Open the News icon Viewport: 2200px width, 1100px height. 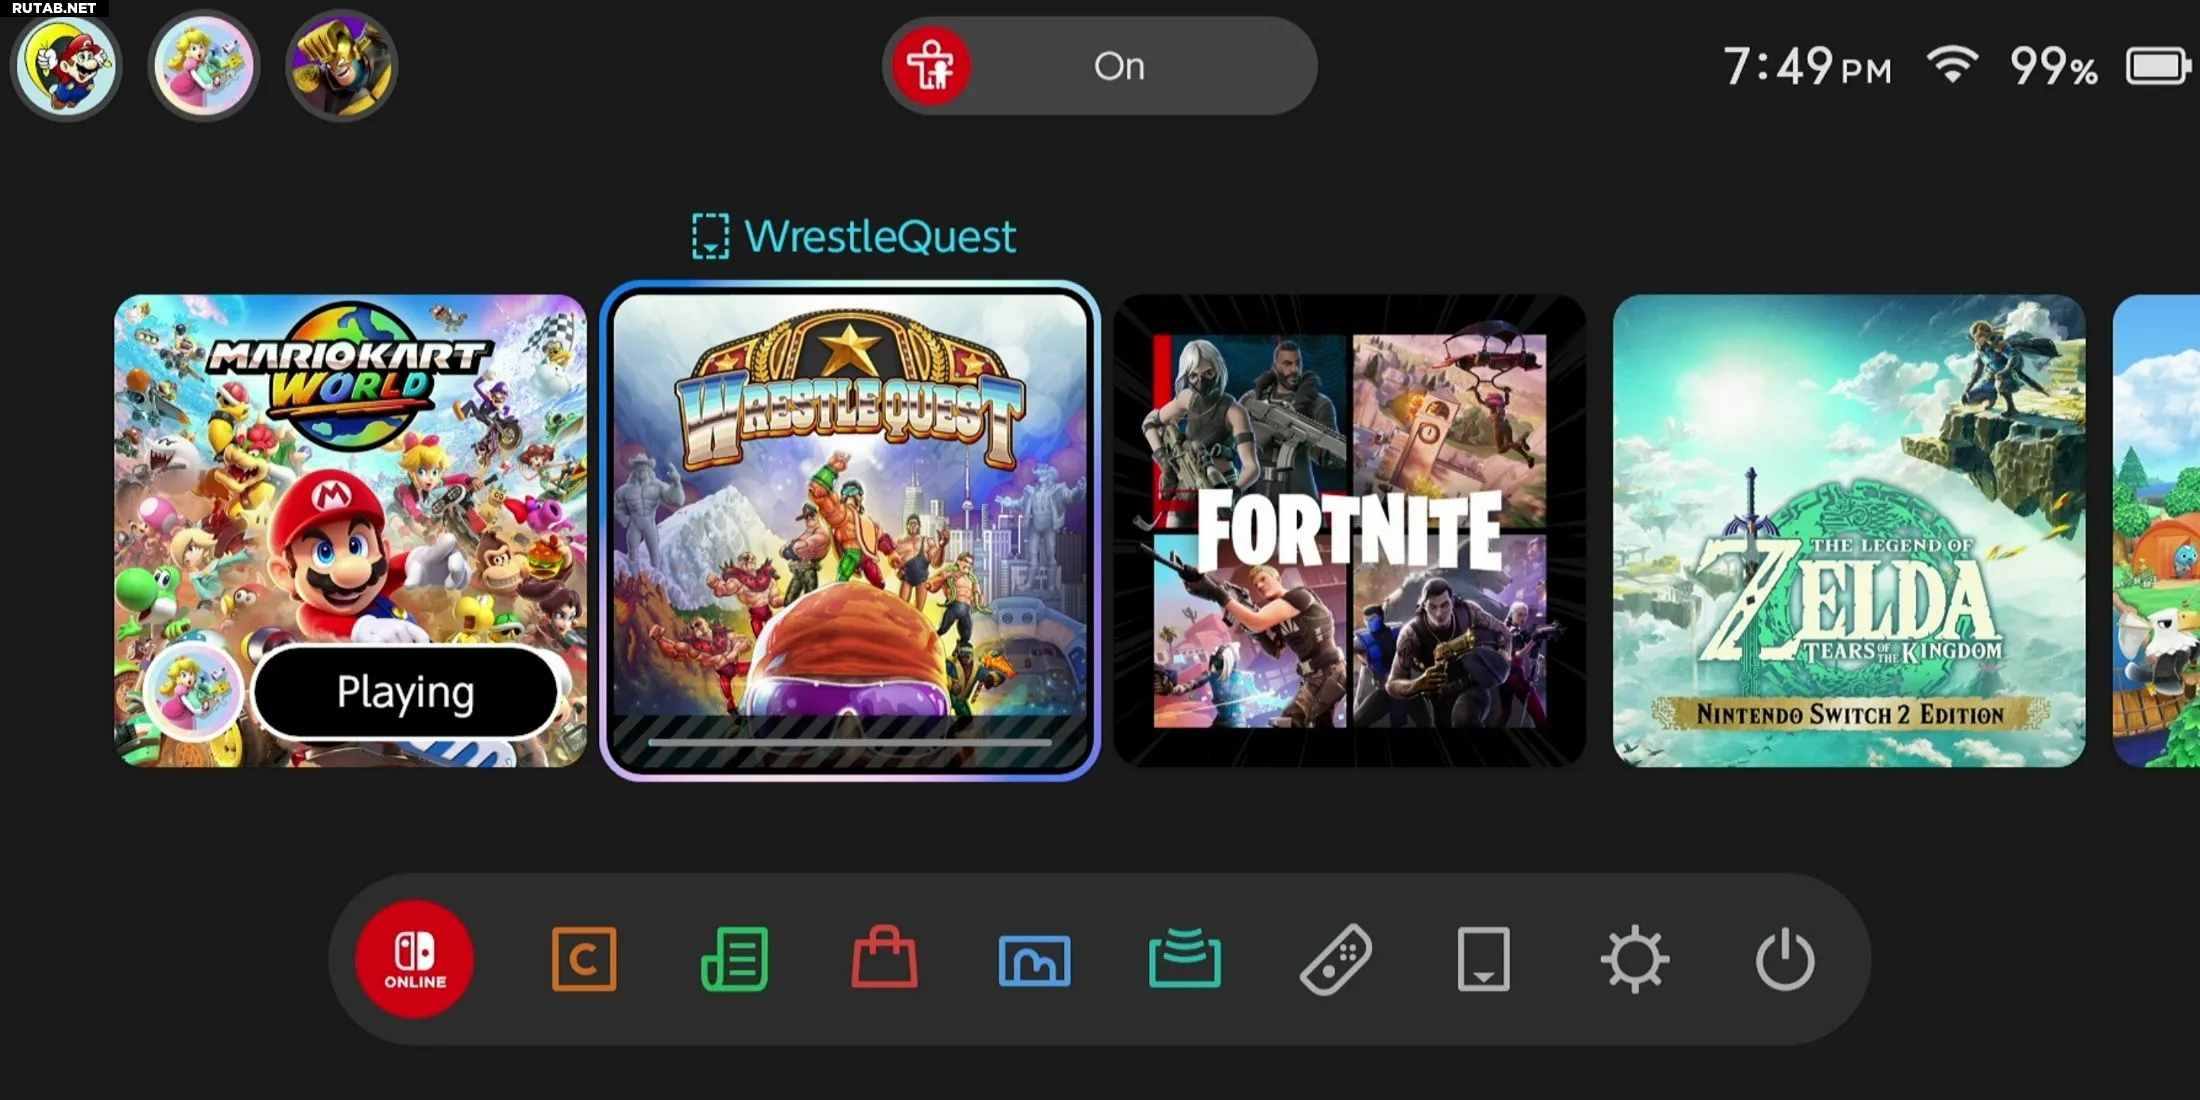735,959
